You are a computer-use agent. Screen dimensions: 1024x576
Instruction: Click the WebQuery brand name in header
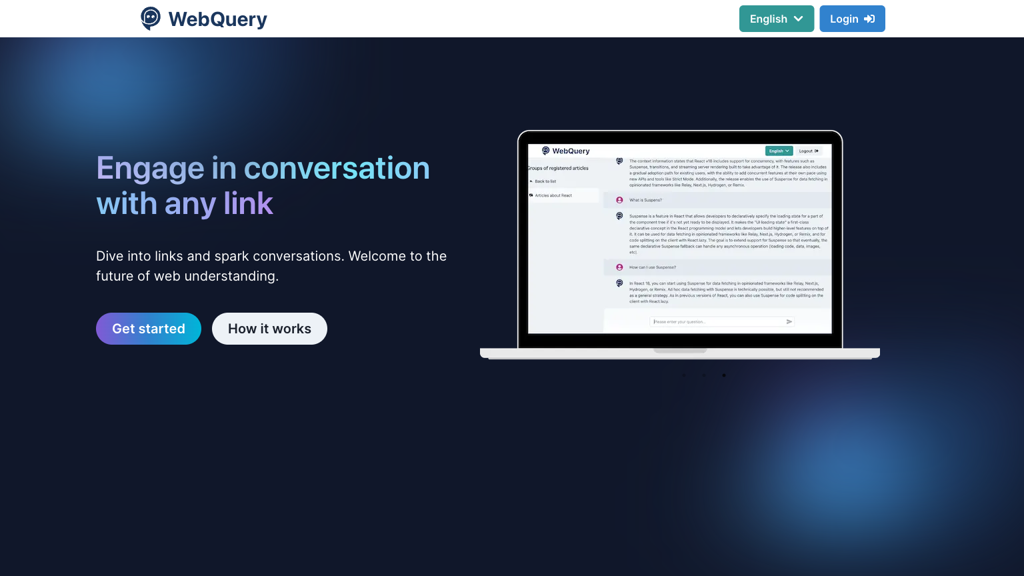coord(217,19)
